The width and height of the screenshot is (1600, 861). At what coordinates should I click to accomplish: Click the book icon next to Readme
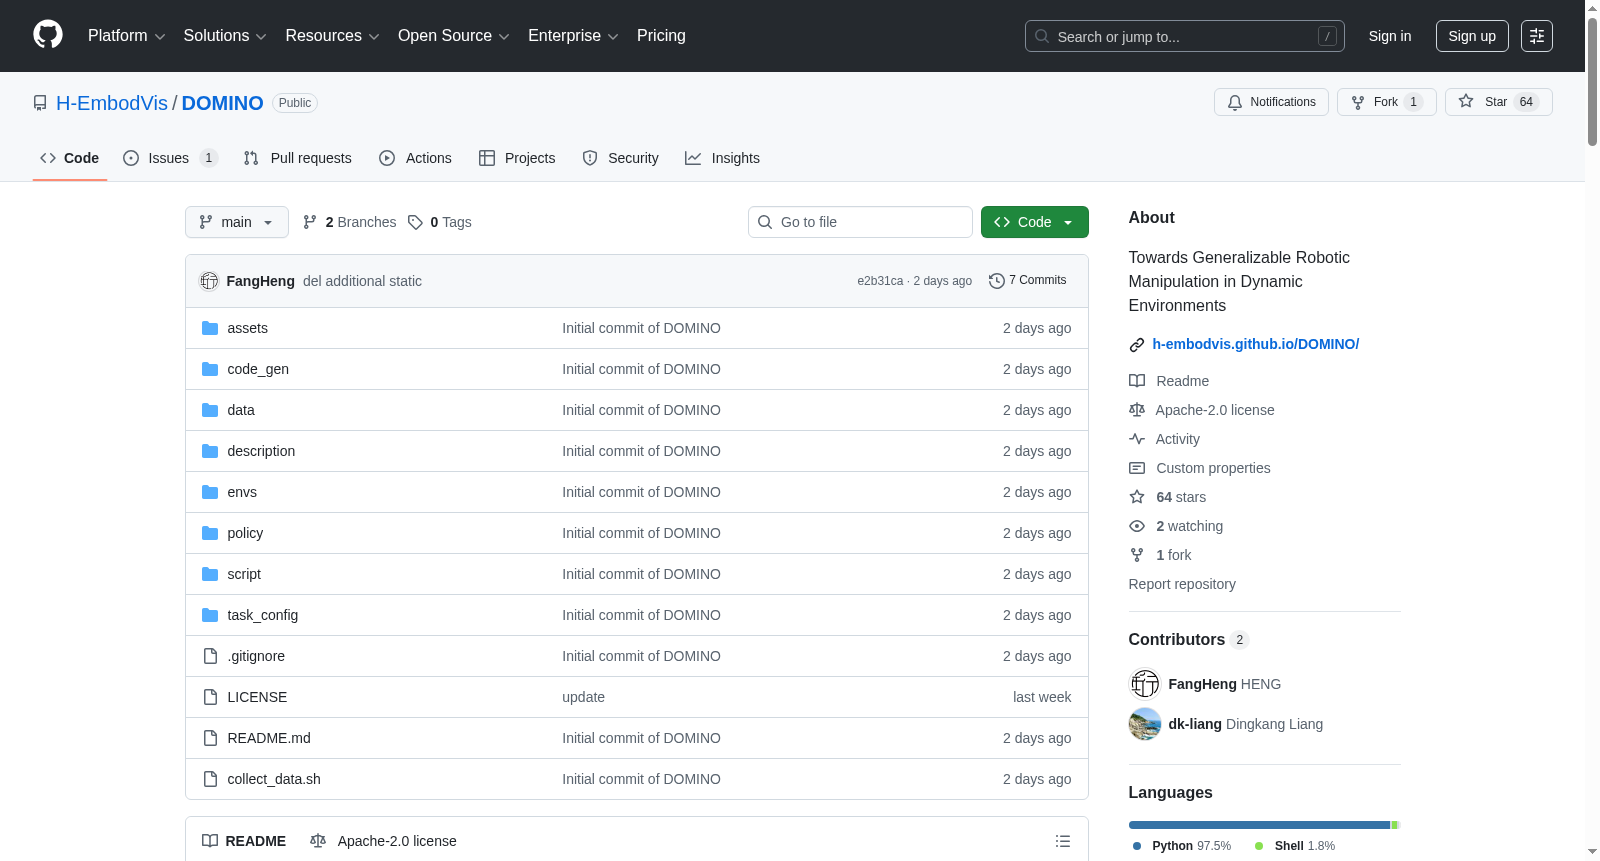click(1137, 381)
